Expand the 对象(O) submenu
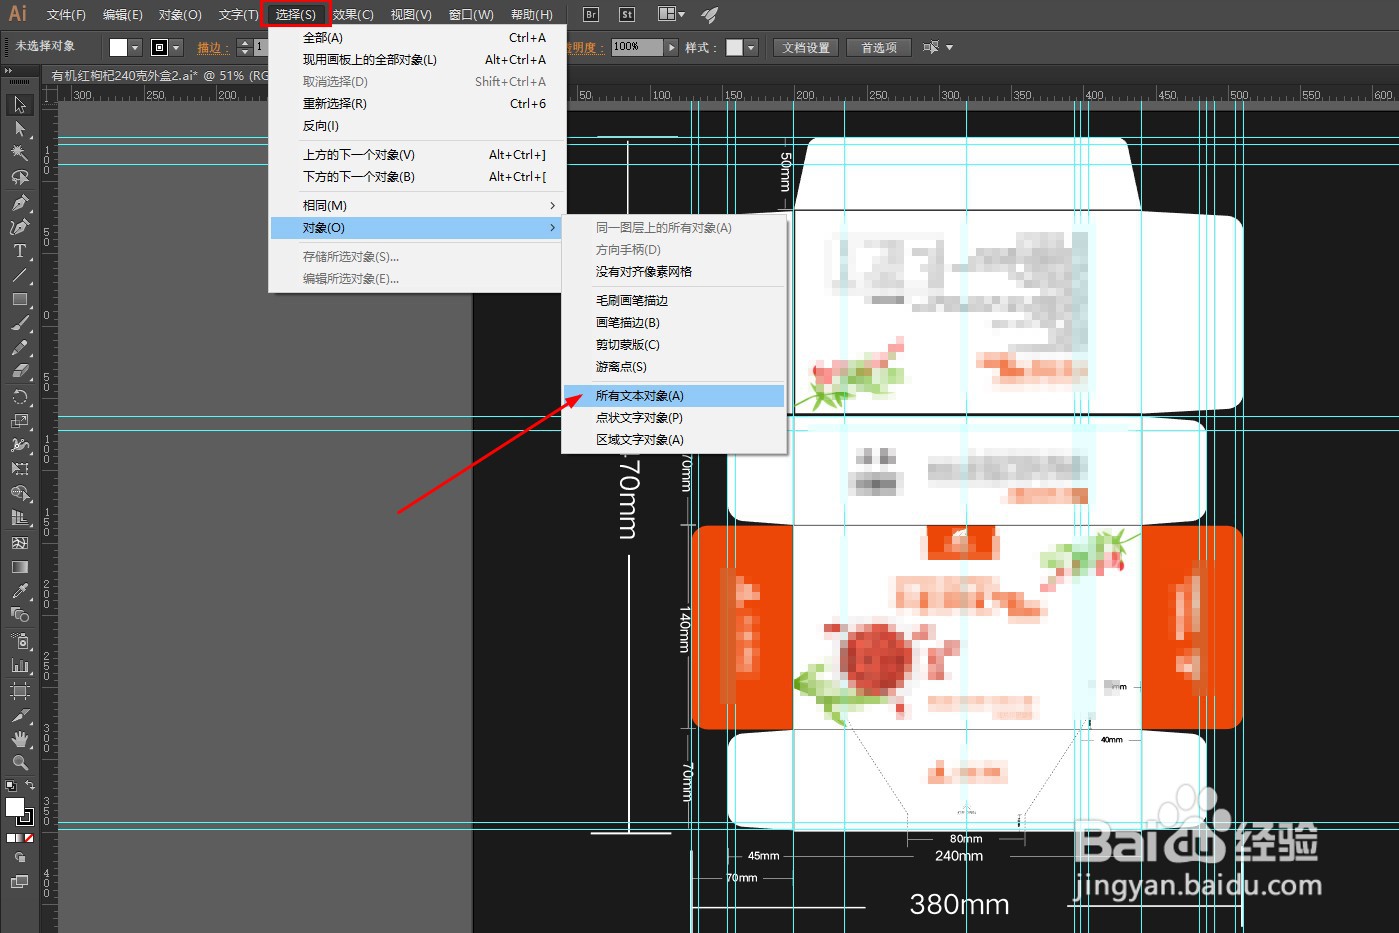 click(417, 228)
